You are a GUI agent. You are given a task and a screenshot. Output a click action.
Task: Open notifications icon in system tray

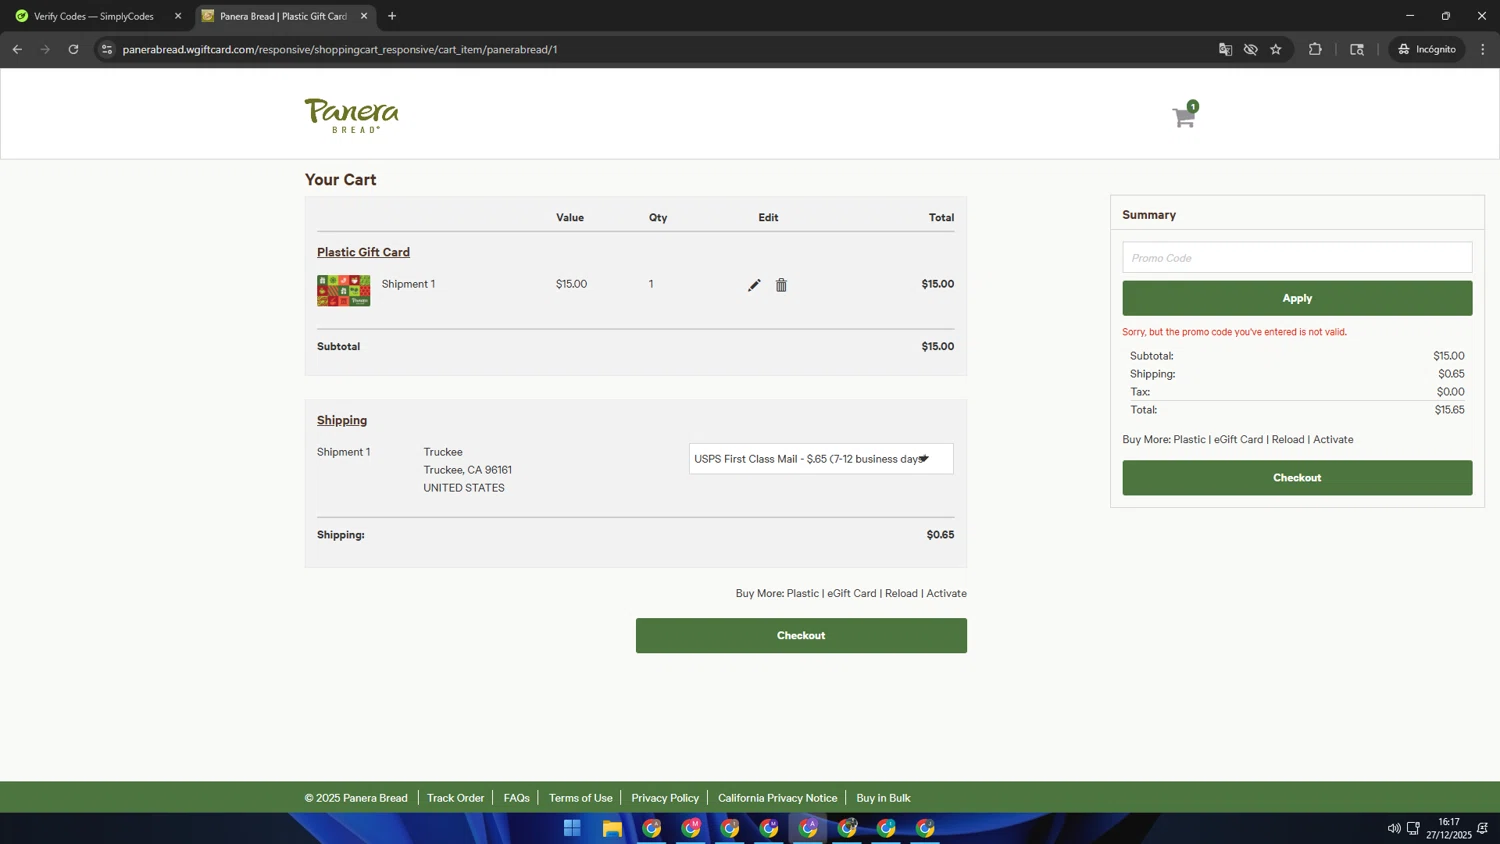click(1482, 828)
